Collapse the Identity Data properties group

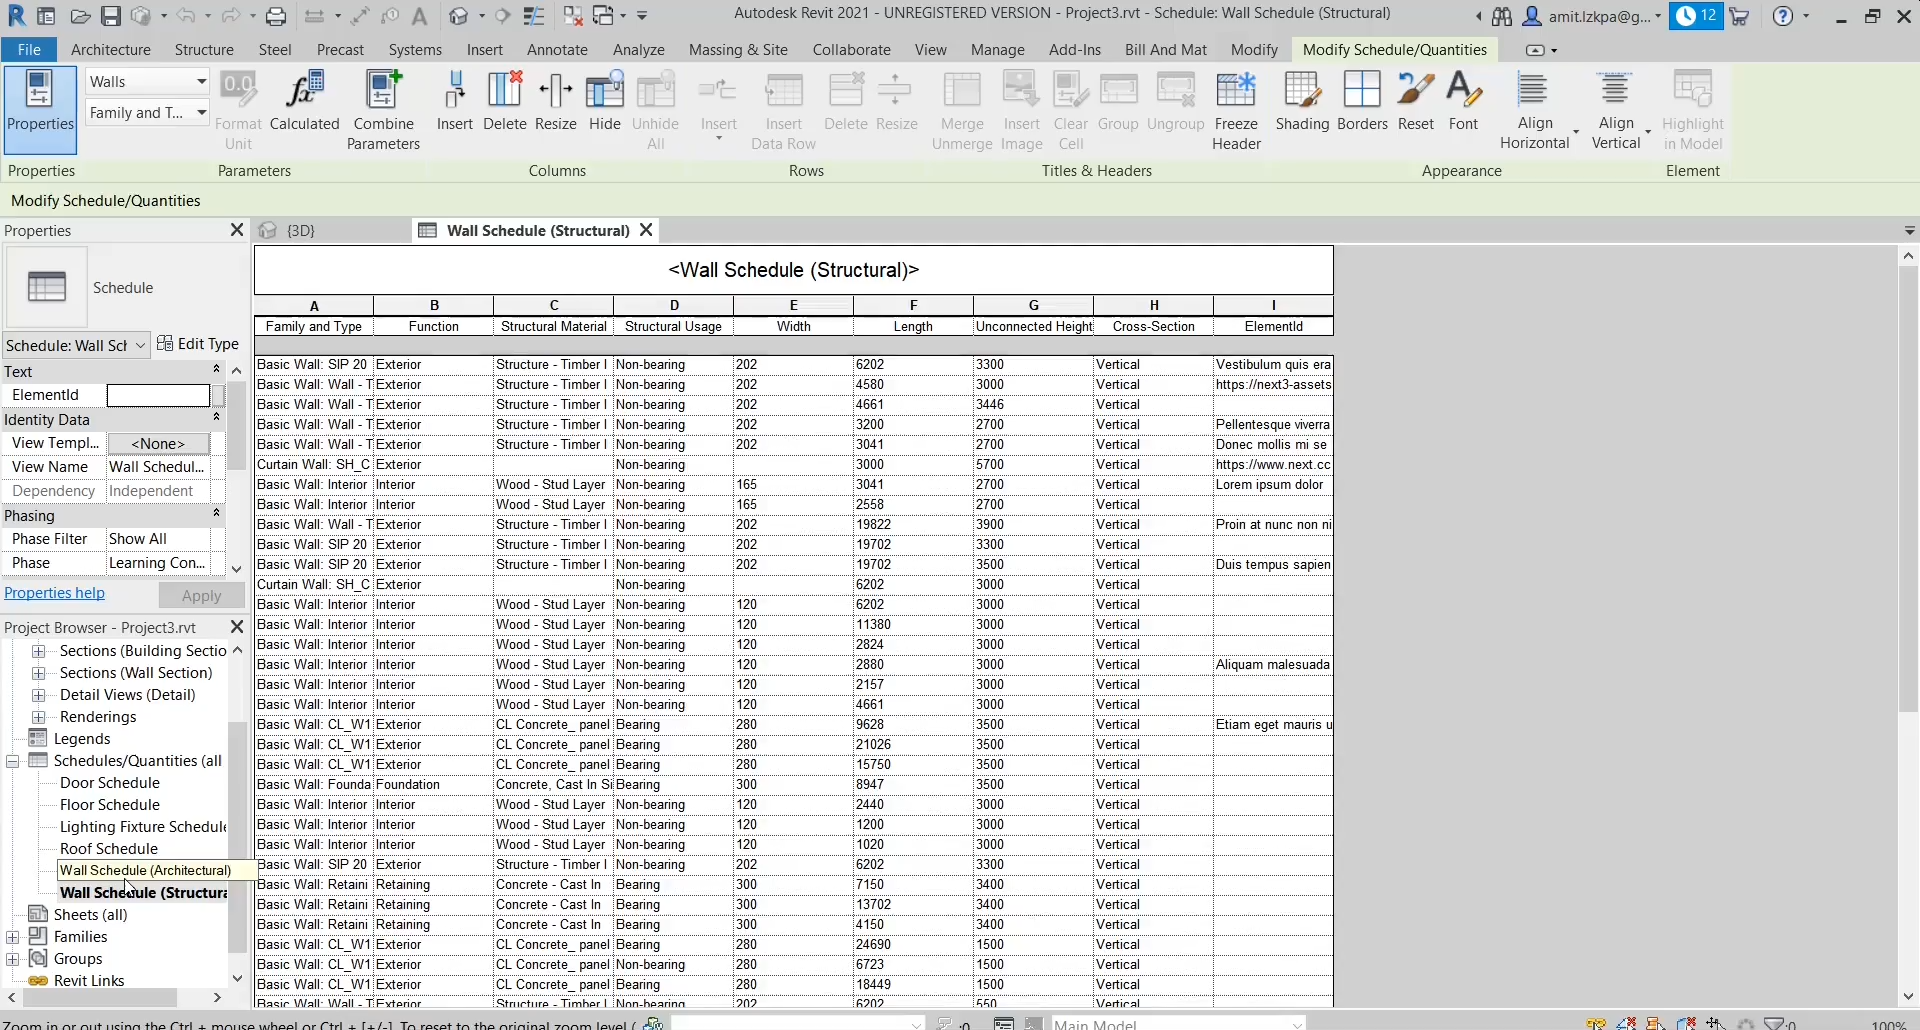tap(216, 419)
